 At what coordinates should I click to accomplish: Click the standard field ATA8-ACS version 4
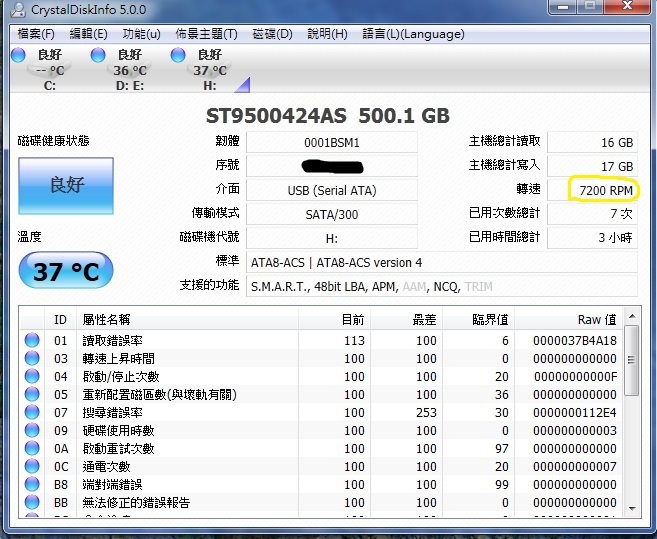tap(442, 263)
